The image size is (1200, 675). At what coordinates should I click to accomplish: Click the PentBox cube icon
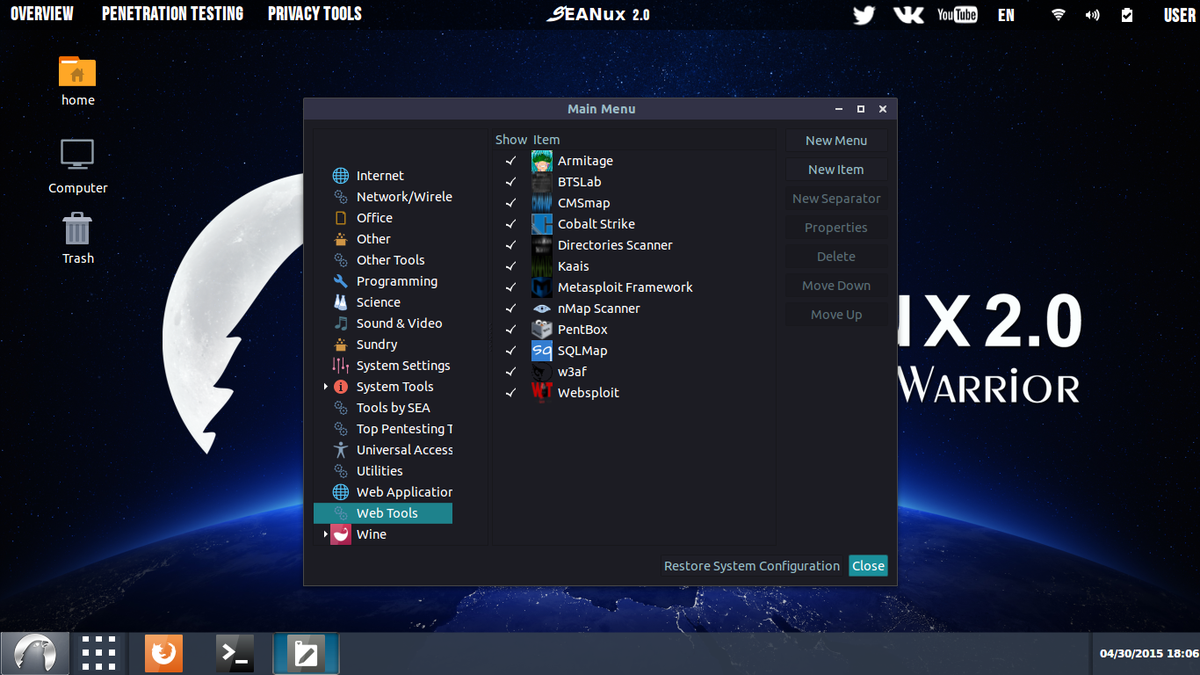pos(541,329)
